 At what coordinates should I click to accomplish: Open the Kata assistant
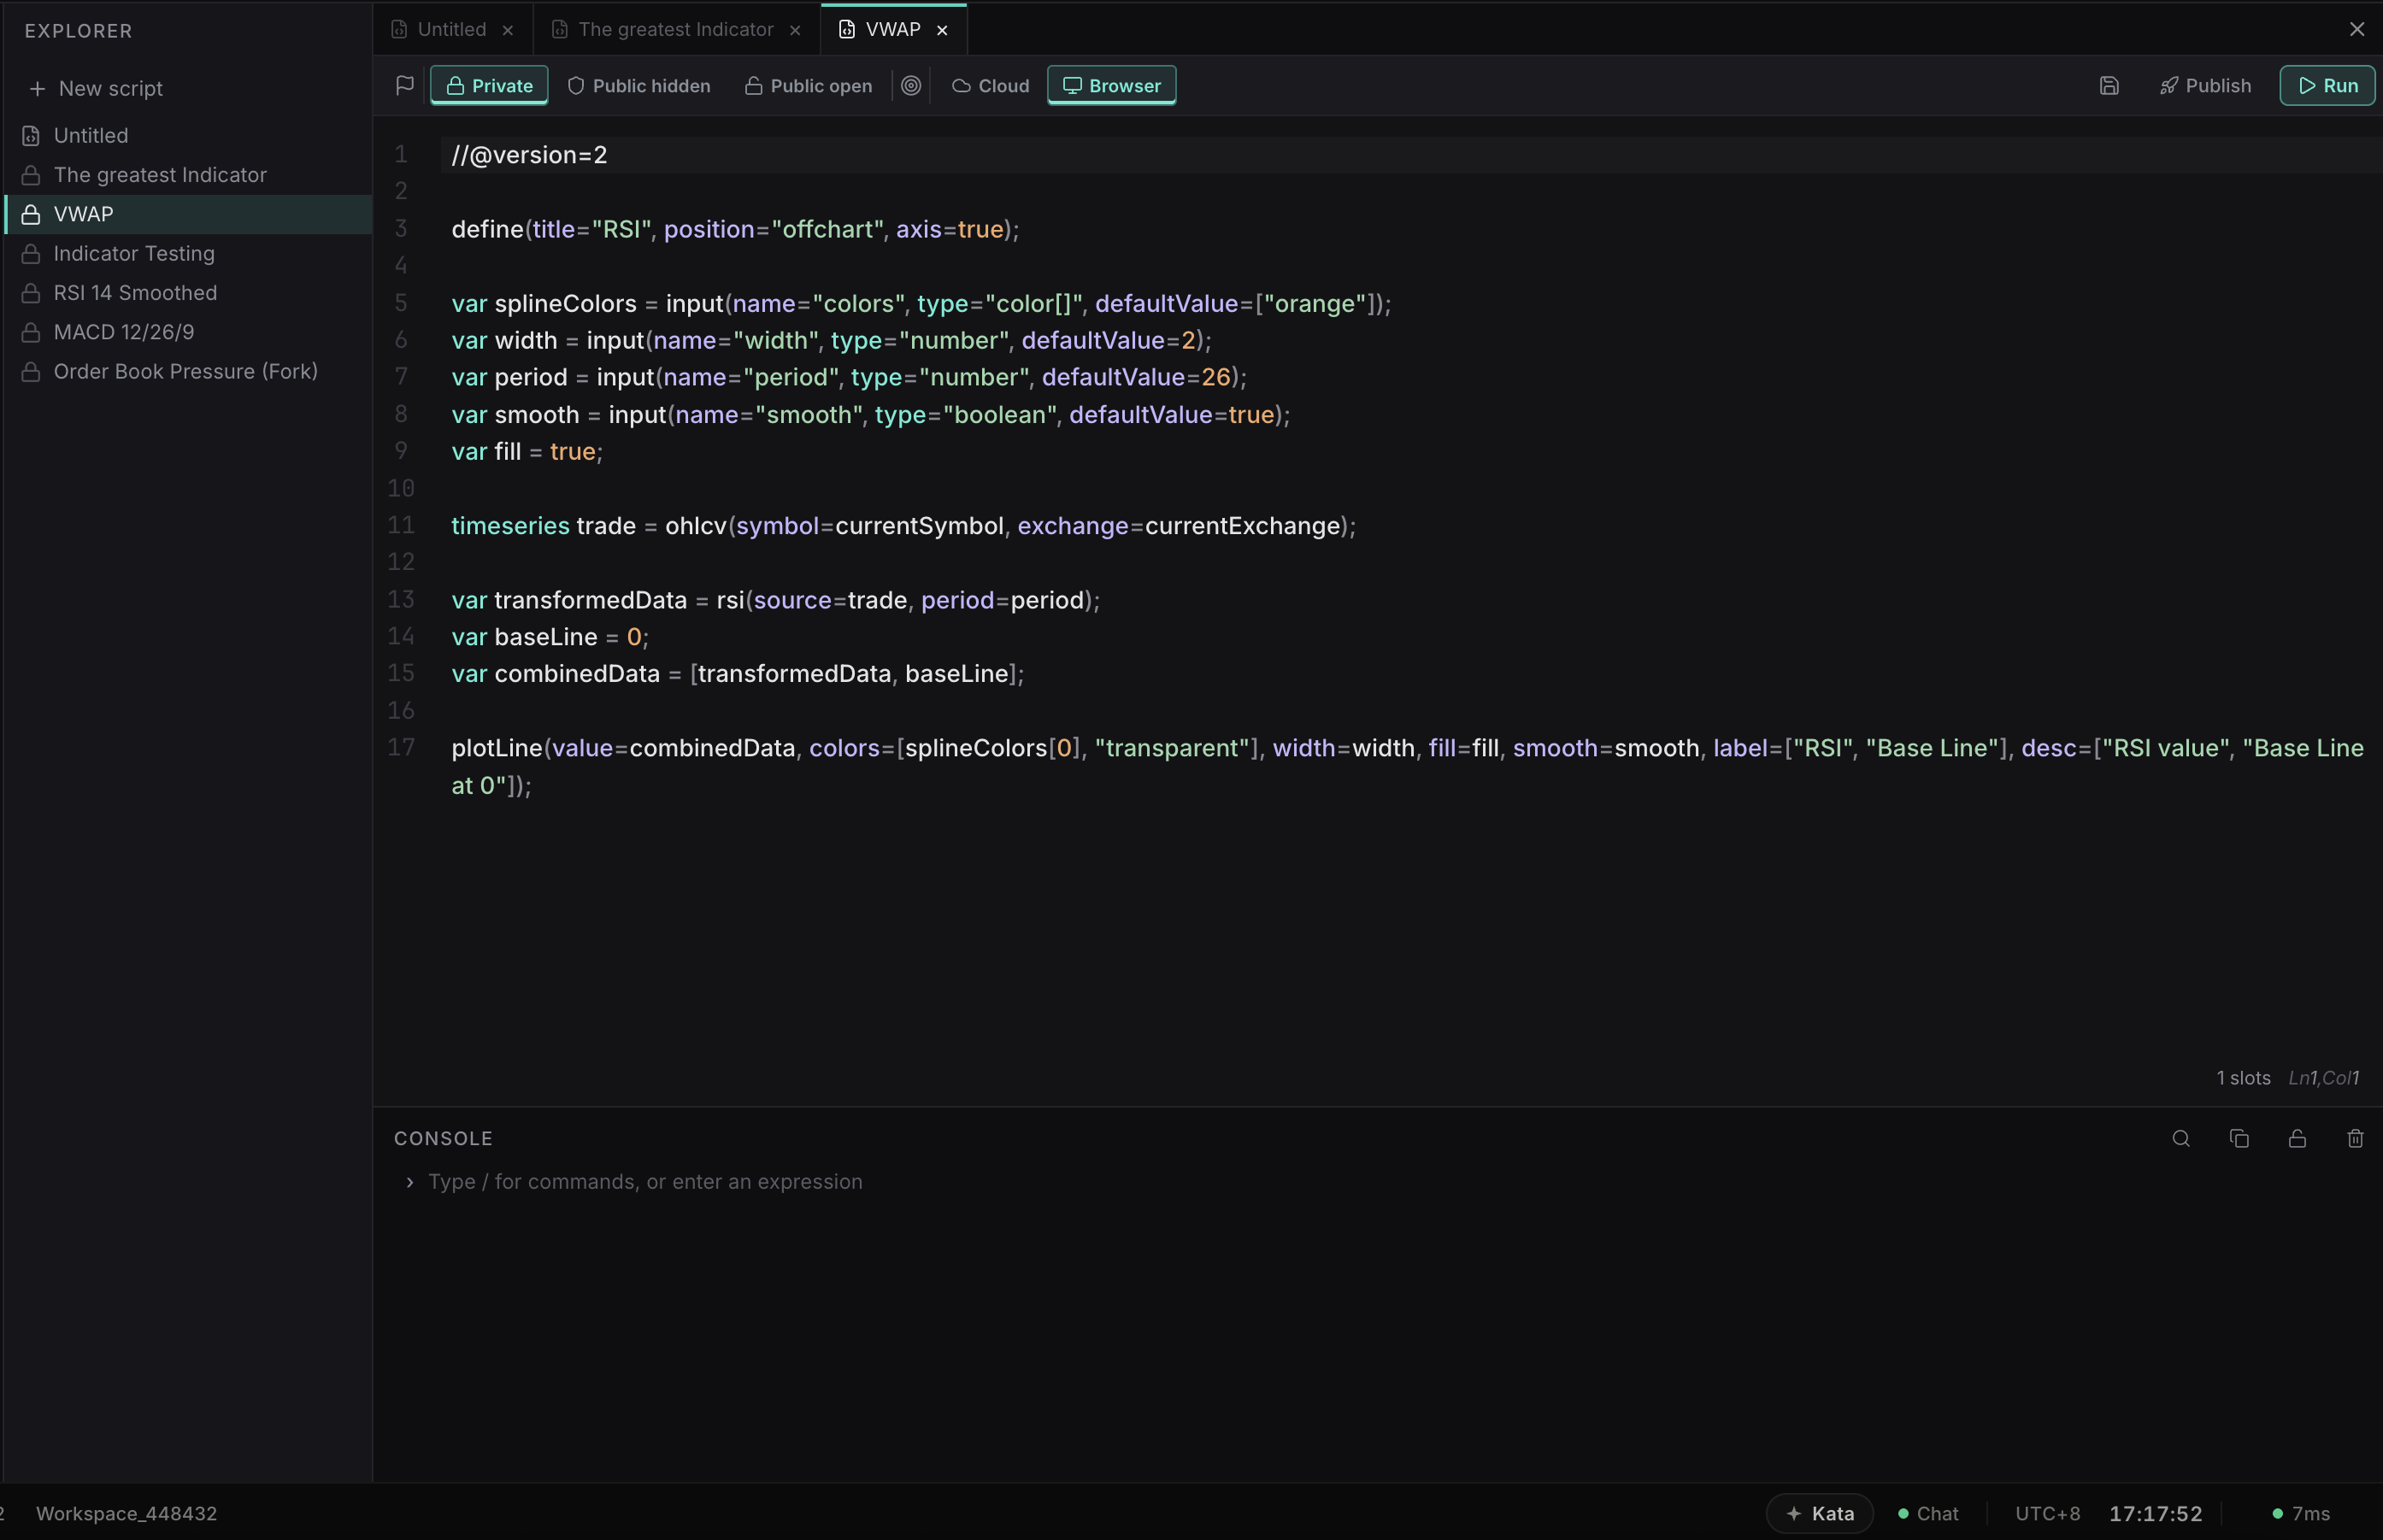1819,1514
